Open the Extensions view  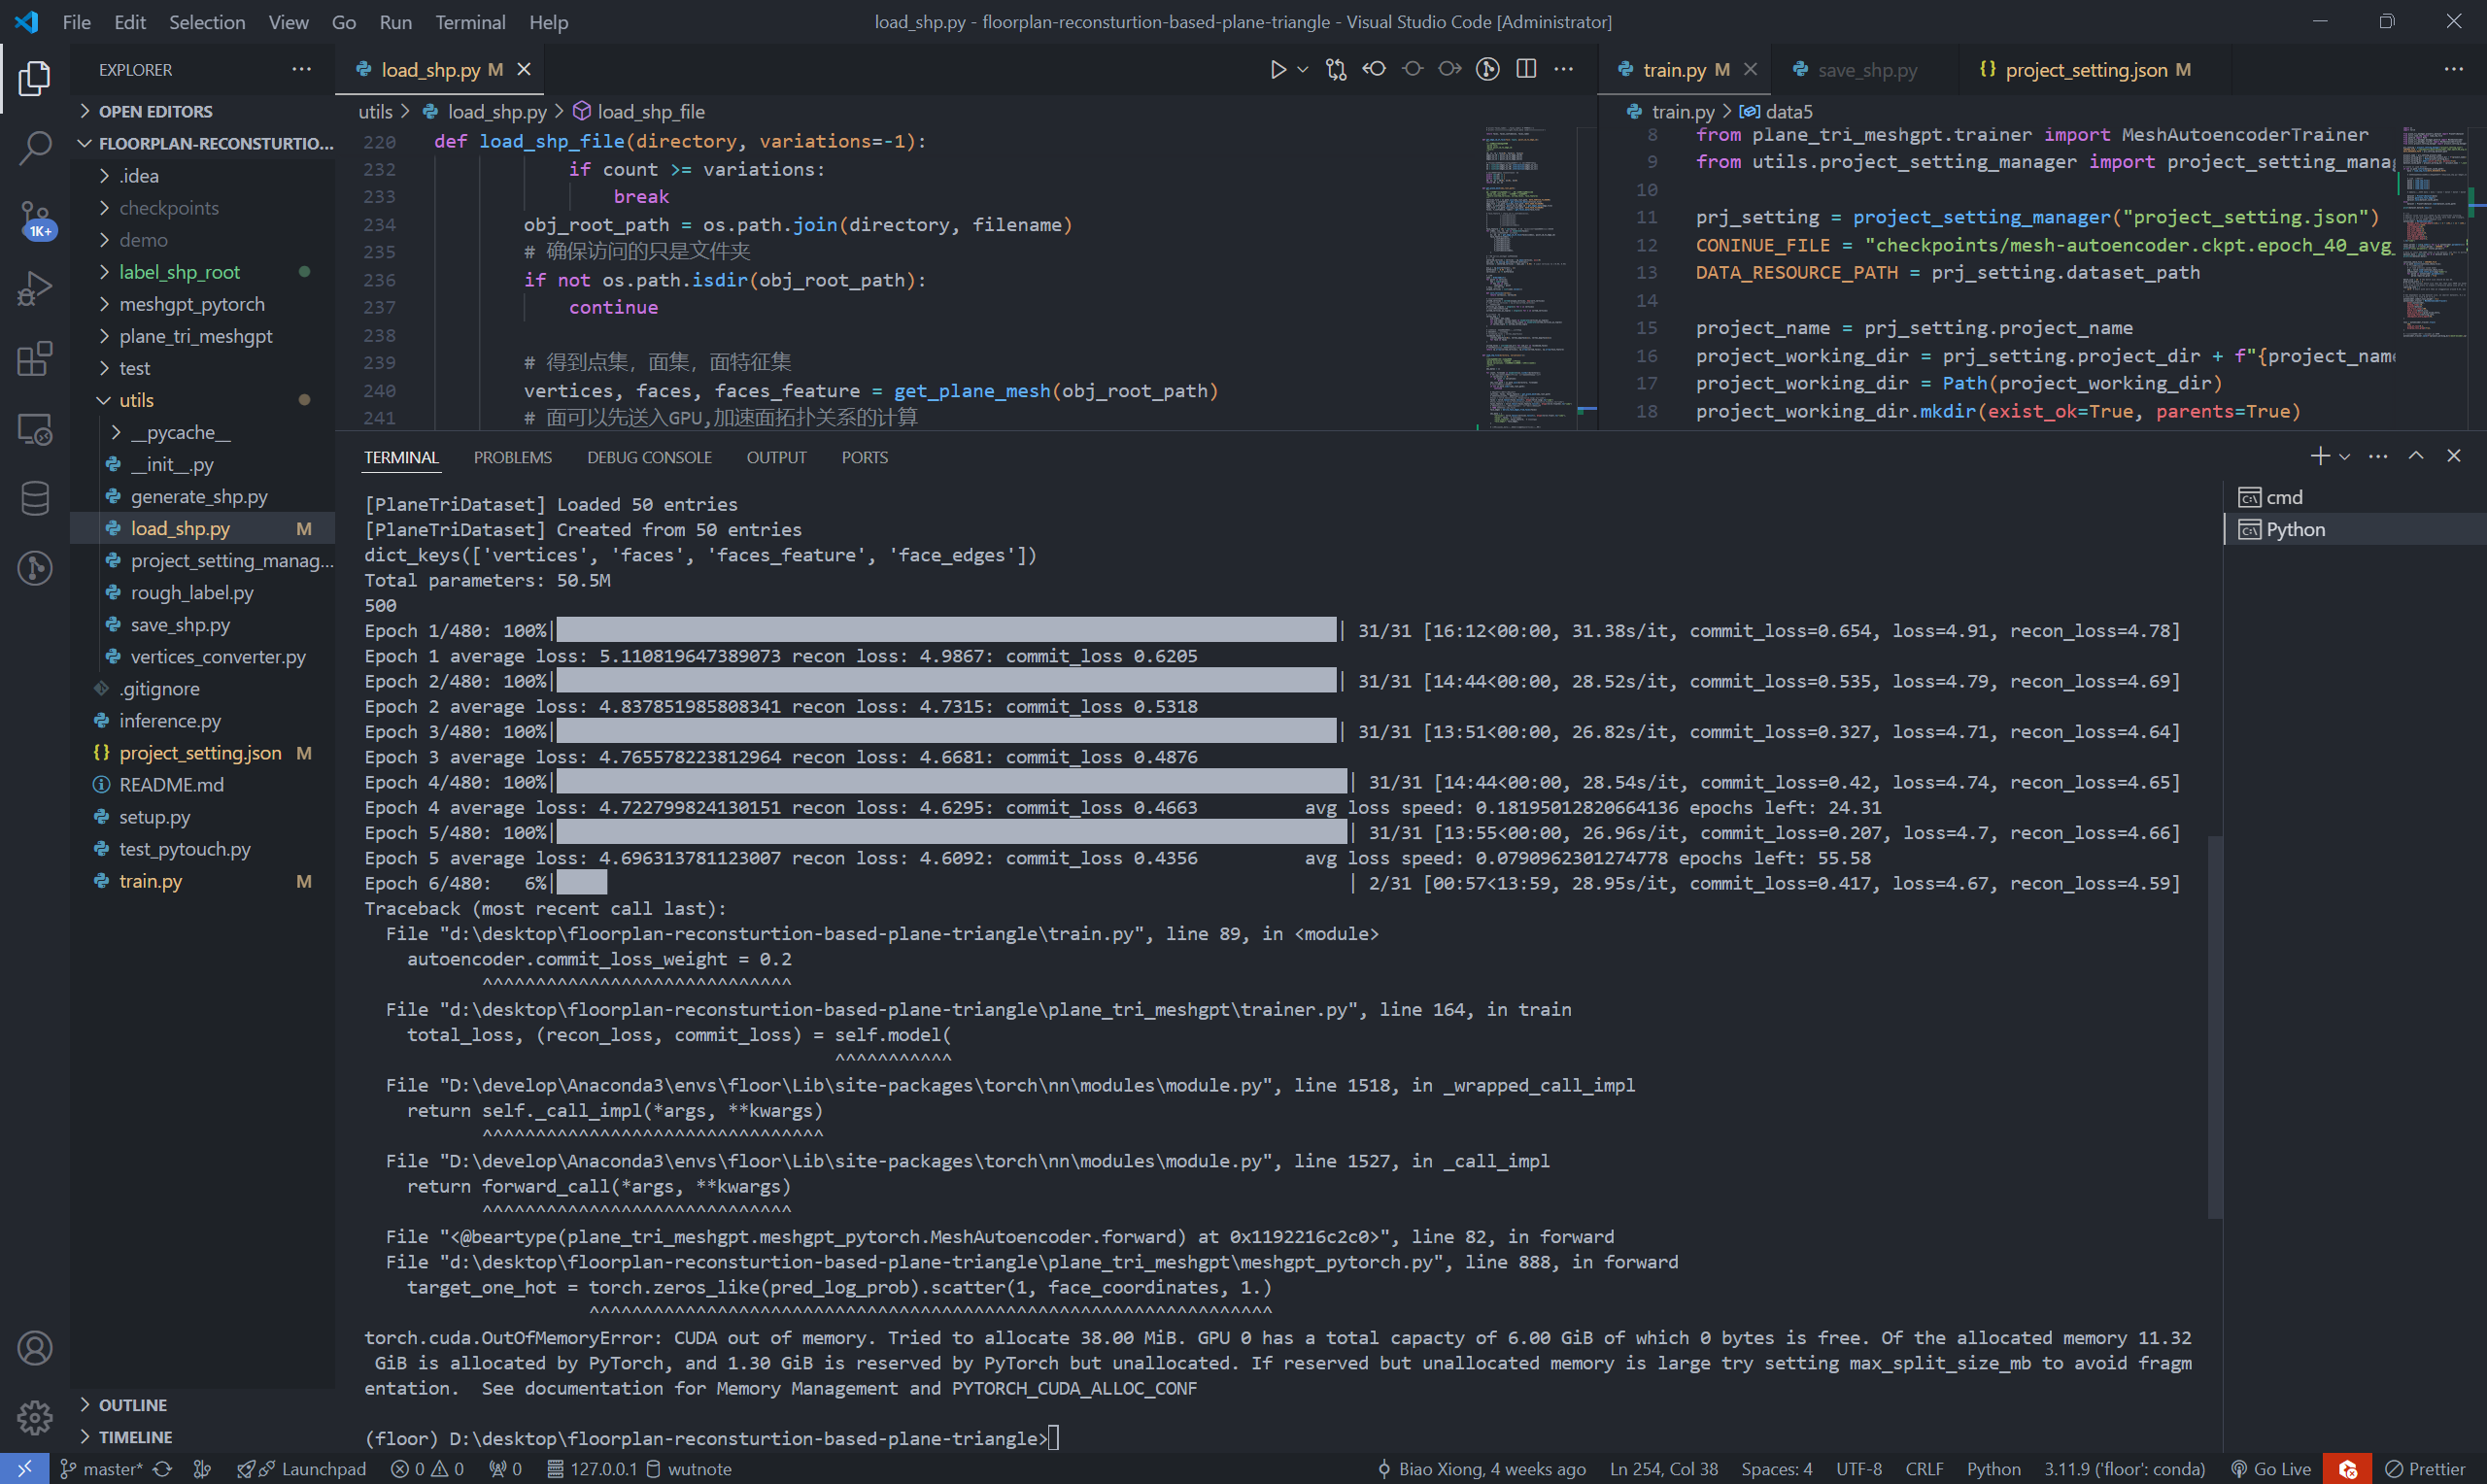(34, 358)
